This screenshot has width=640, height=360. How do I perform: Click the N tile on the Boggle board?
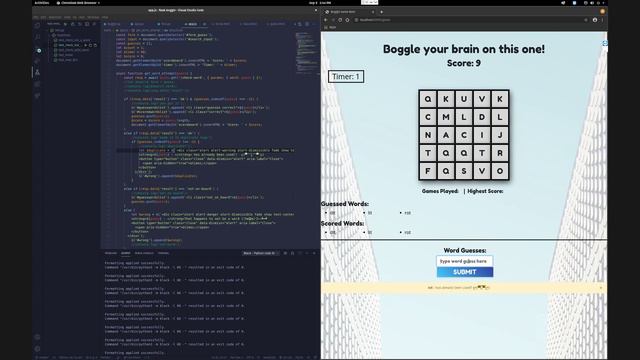point(428,135)
